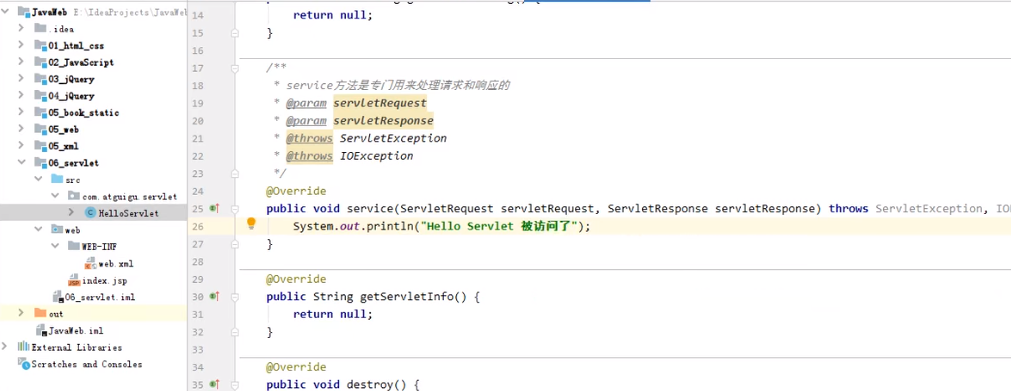
Task: Click the com.atguigu.servlet package icon
Action: point(74,196)
